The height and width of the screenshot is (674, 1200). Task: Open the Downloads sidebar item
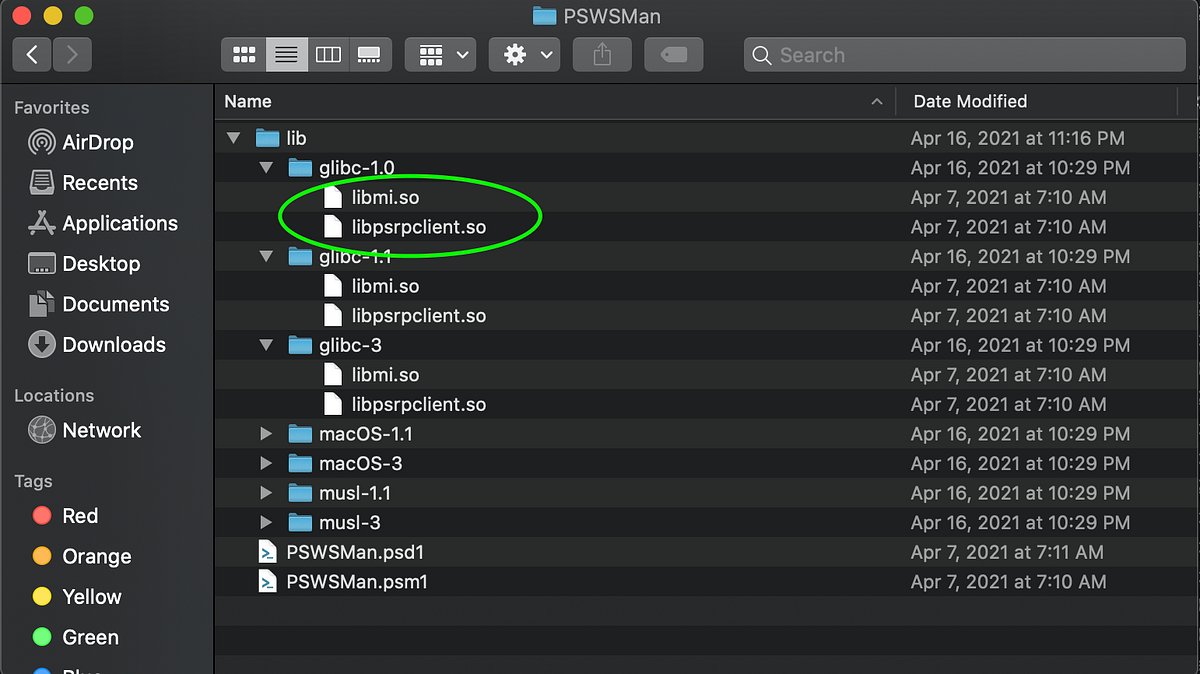pyautogui.click(x=110, y=344)
